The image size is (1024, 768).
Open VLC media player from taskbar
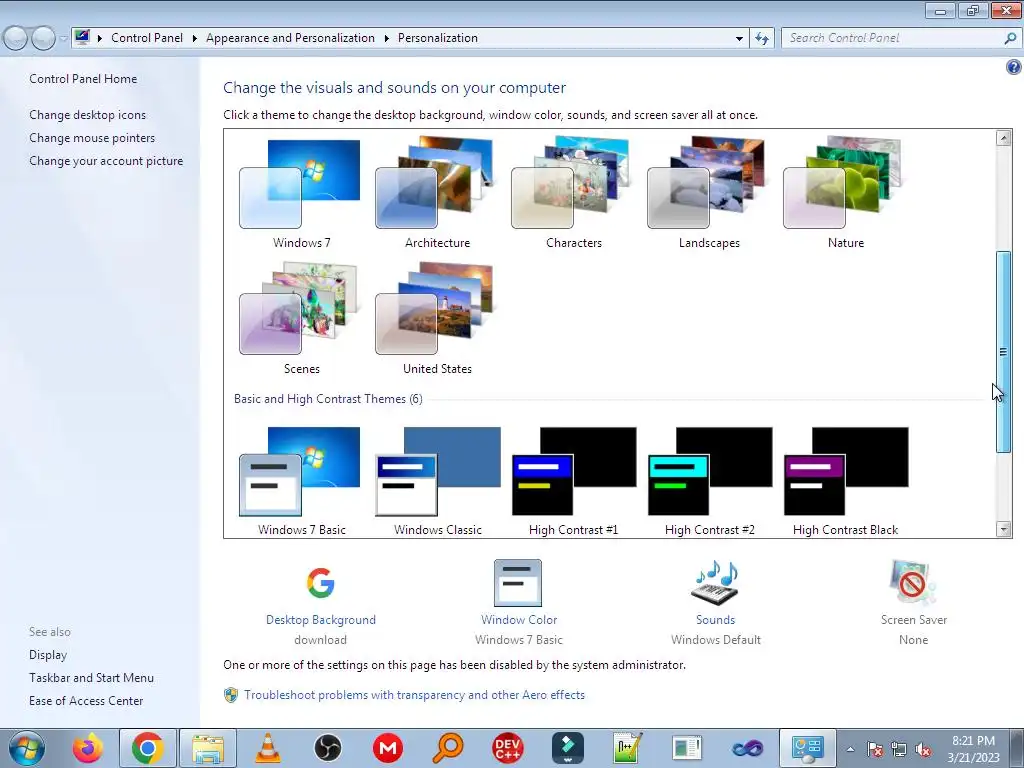click(x=267, y=748)
